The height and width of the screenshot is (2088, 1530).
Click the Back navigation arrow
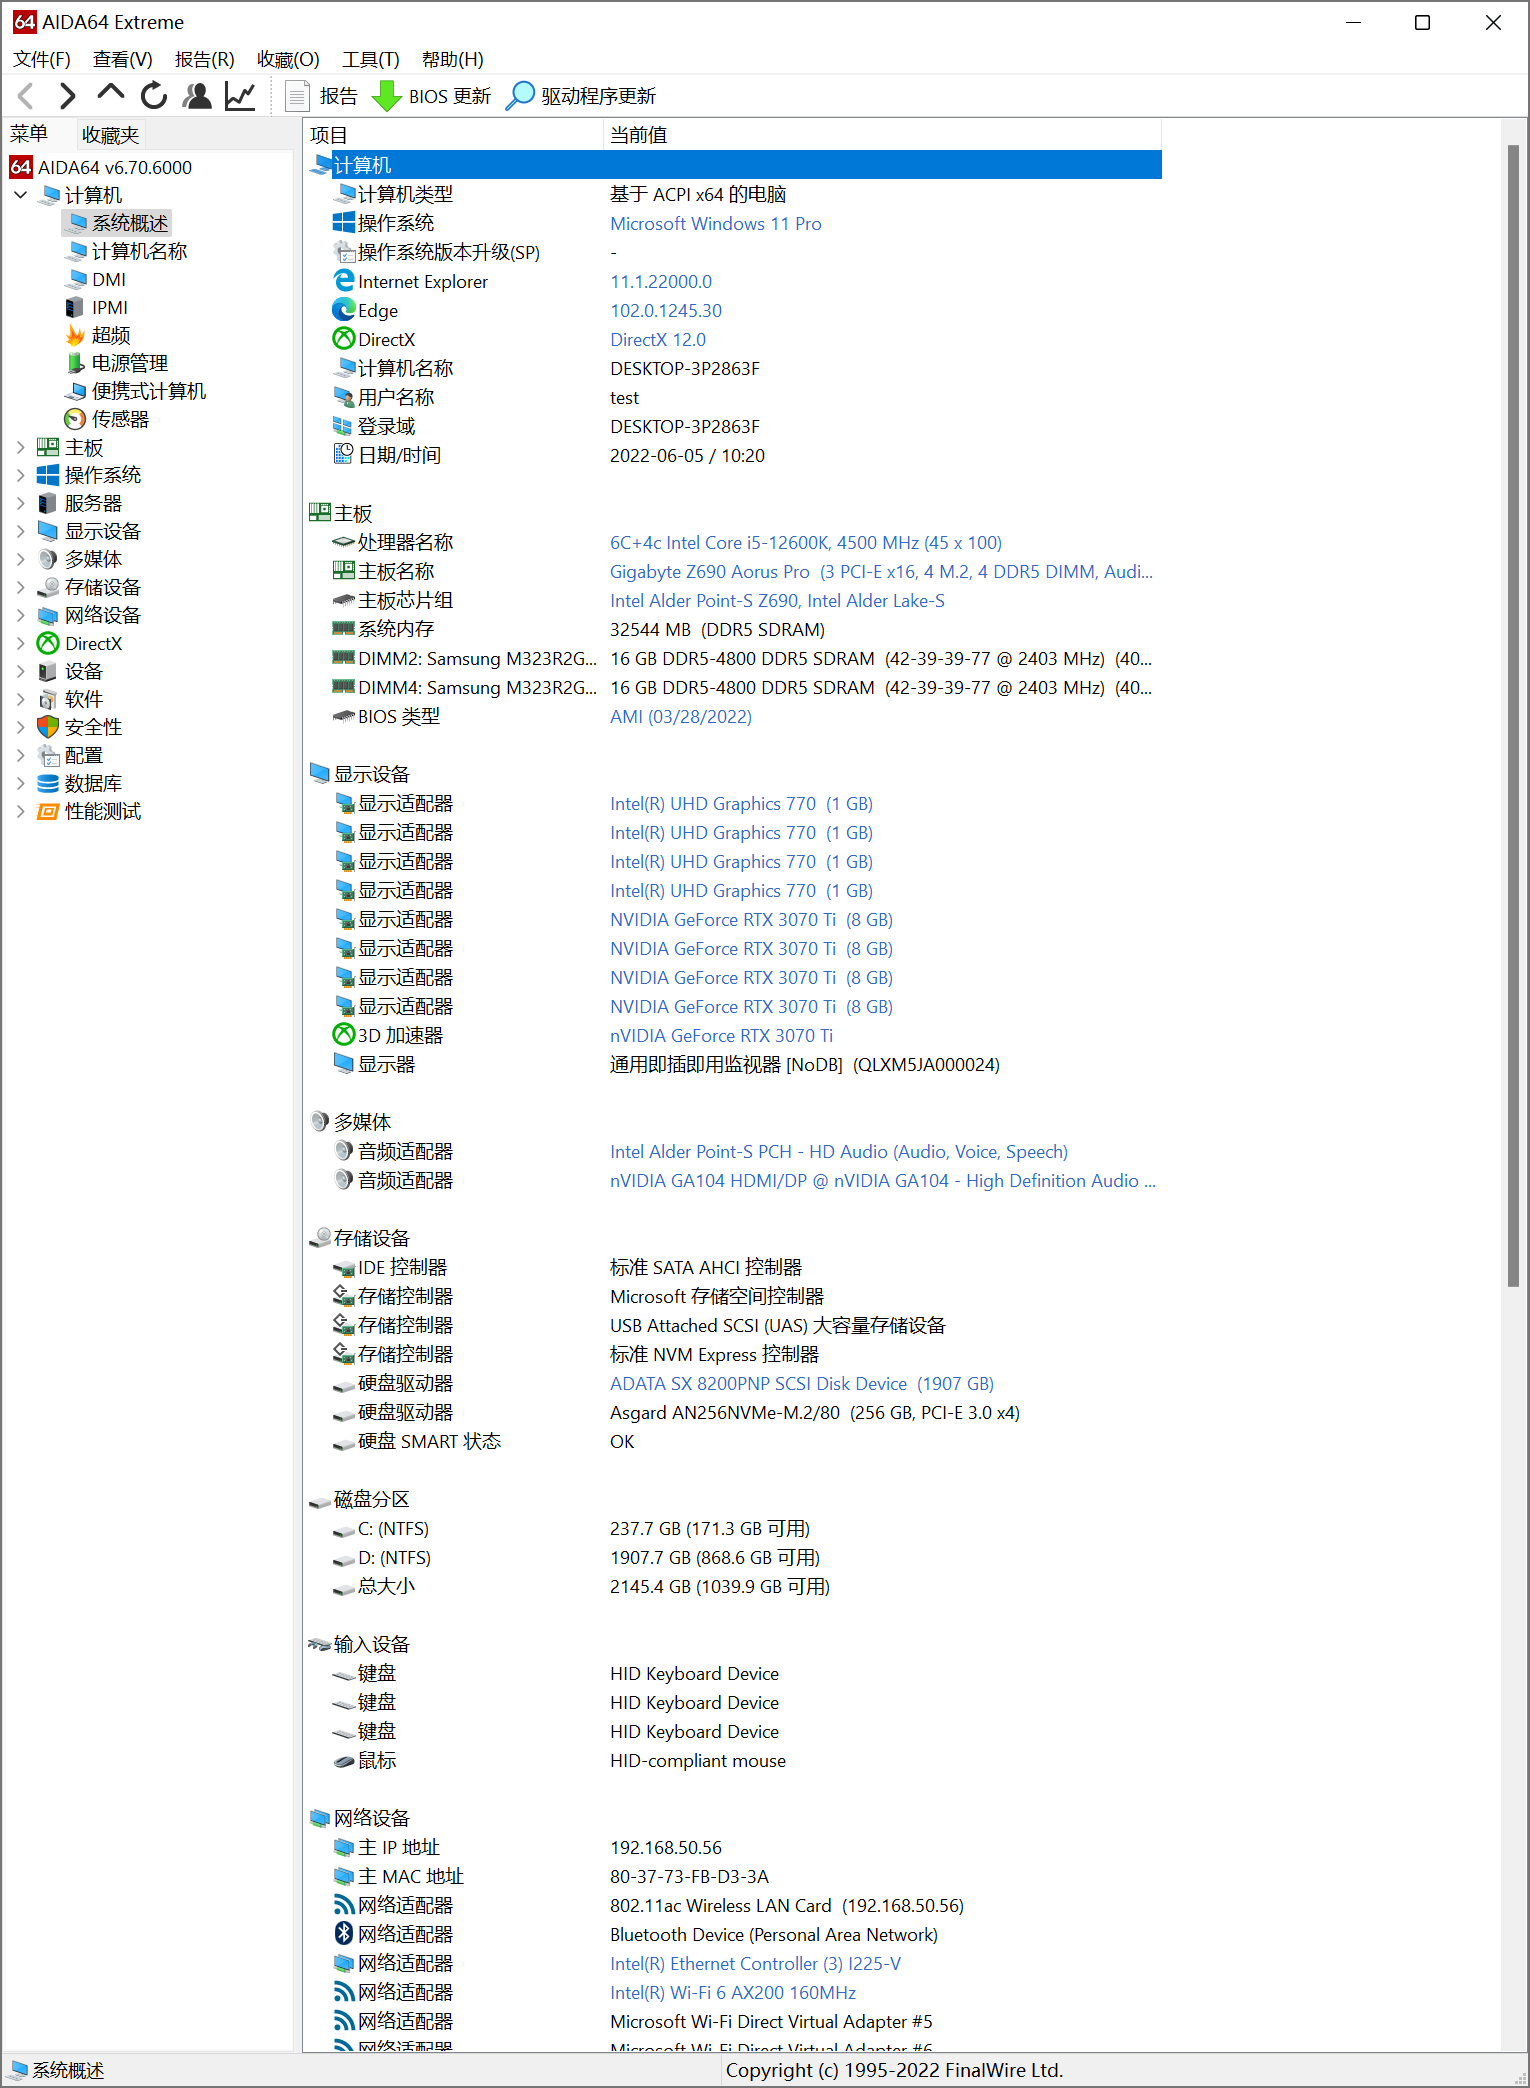coord(27,96)
